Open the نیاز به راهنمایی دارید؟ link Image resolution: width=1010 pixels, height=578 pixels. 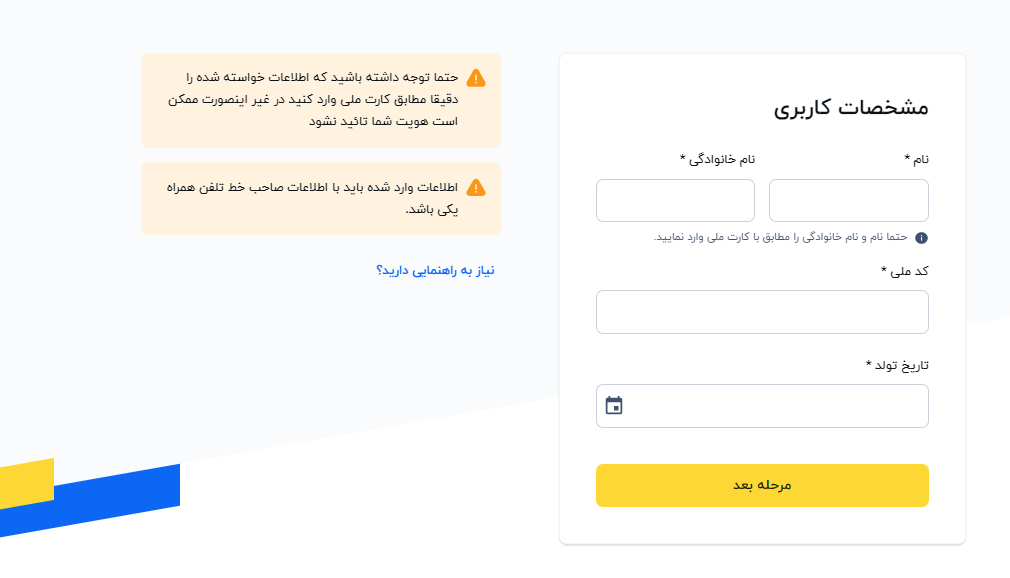pos(435,270)
